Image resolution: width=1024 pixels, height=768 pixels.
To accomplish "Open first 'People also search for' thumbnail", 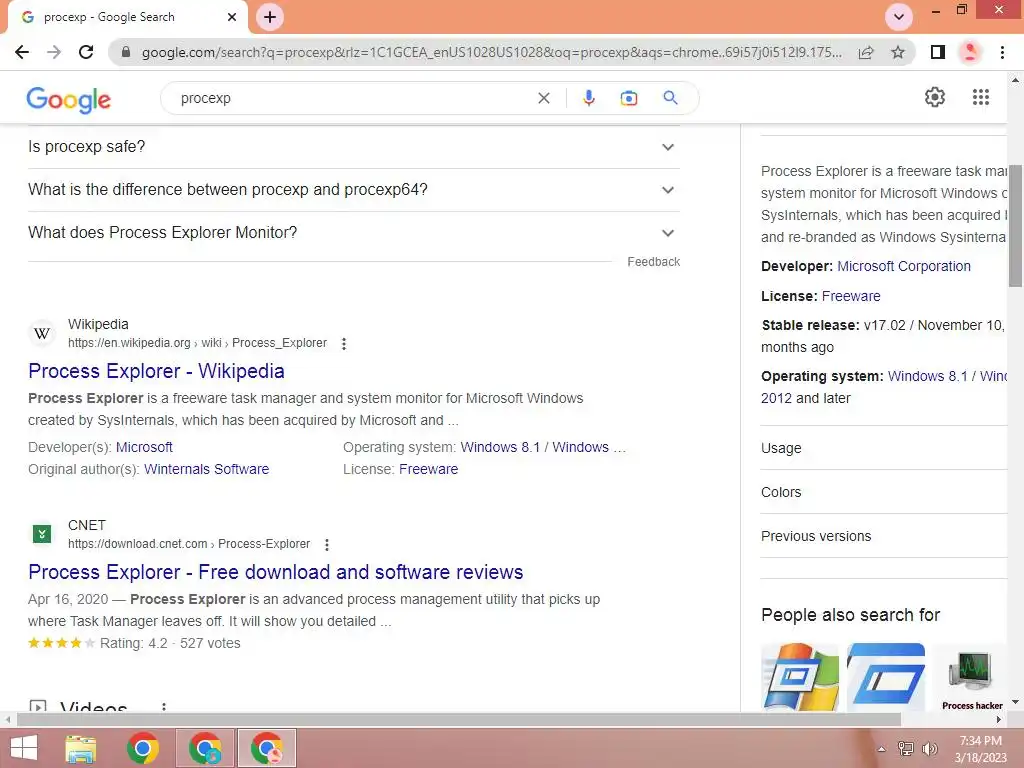I will click(x=800, y=677).
